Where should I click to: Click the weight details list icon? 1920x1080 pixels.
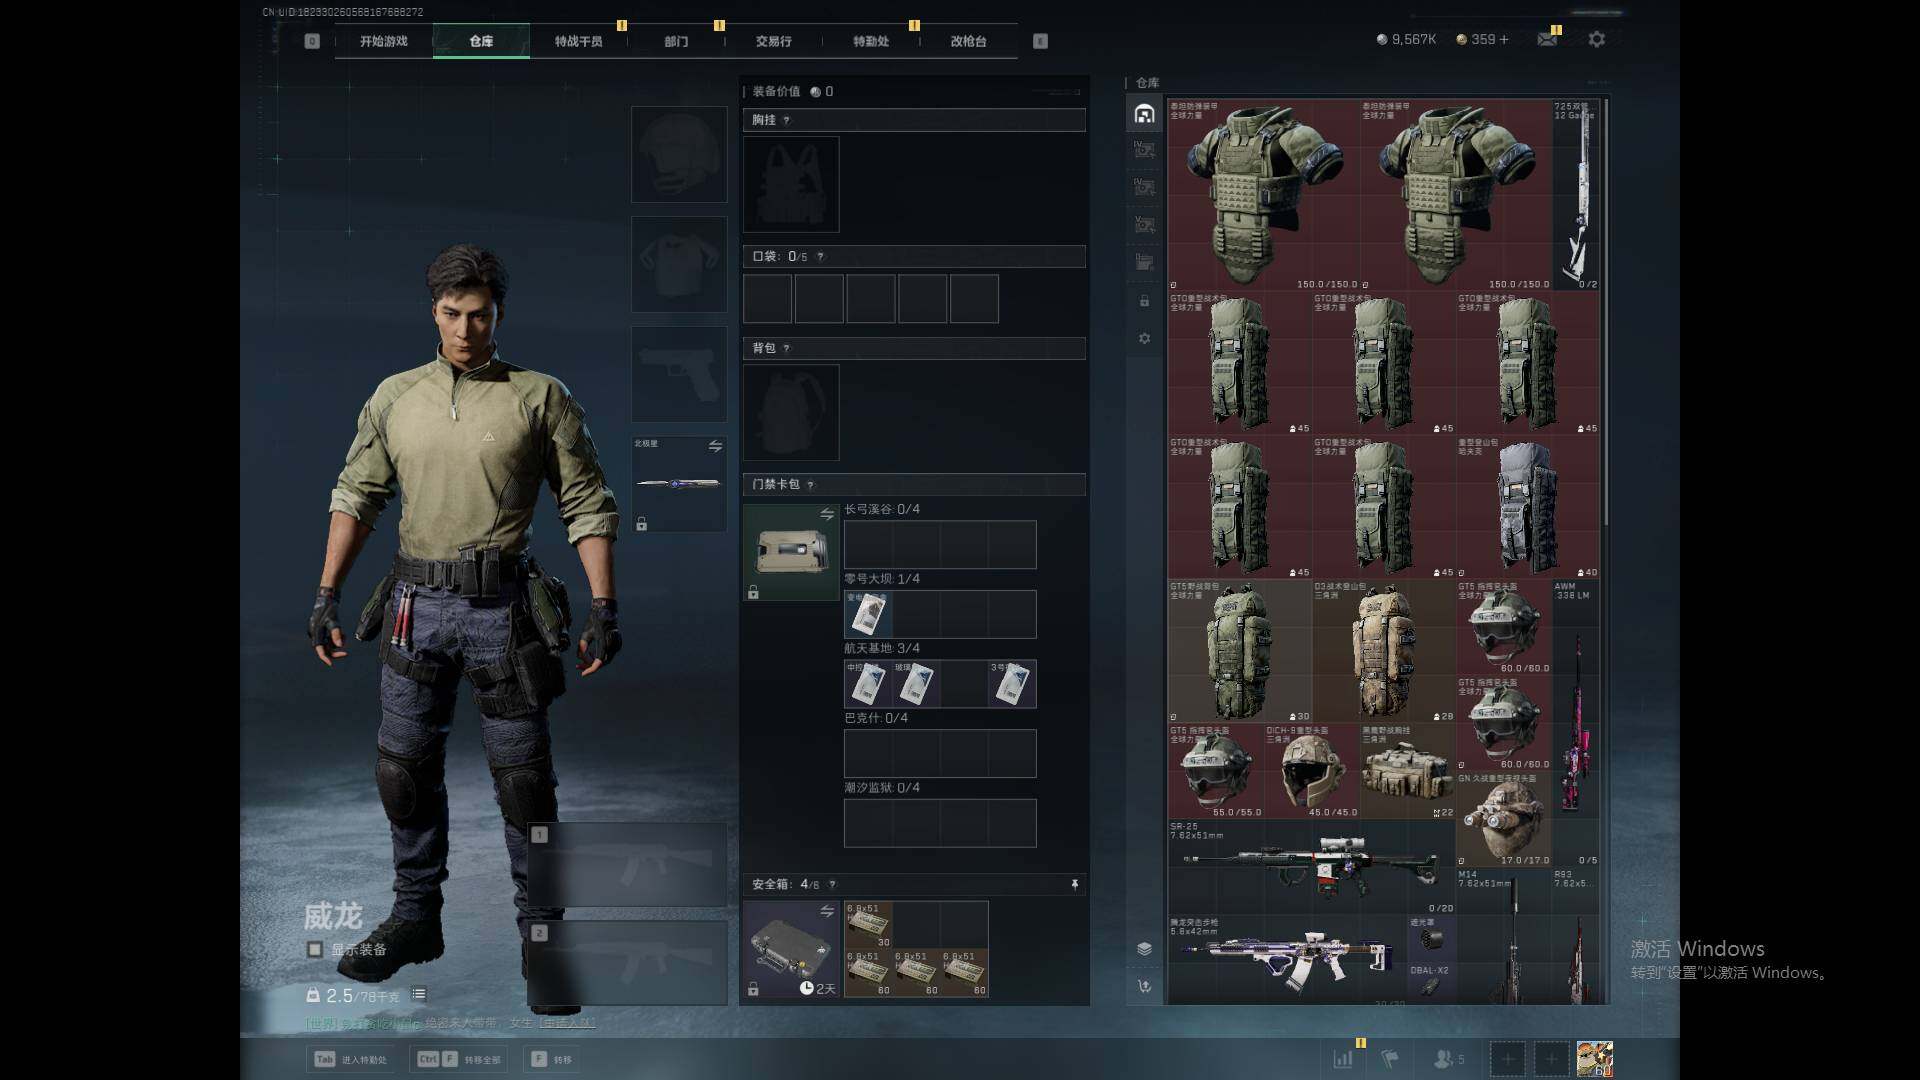(419, 994)
